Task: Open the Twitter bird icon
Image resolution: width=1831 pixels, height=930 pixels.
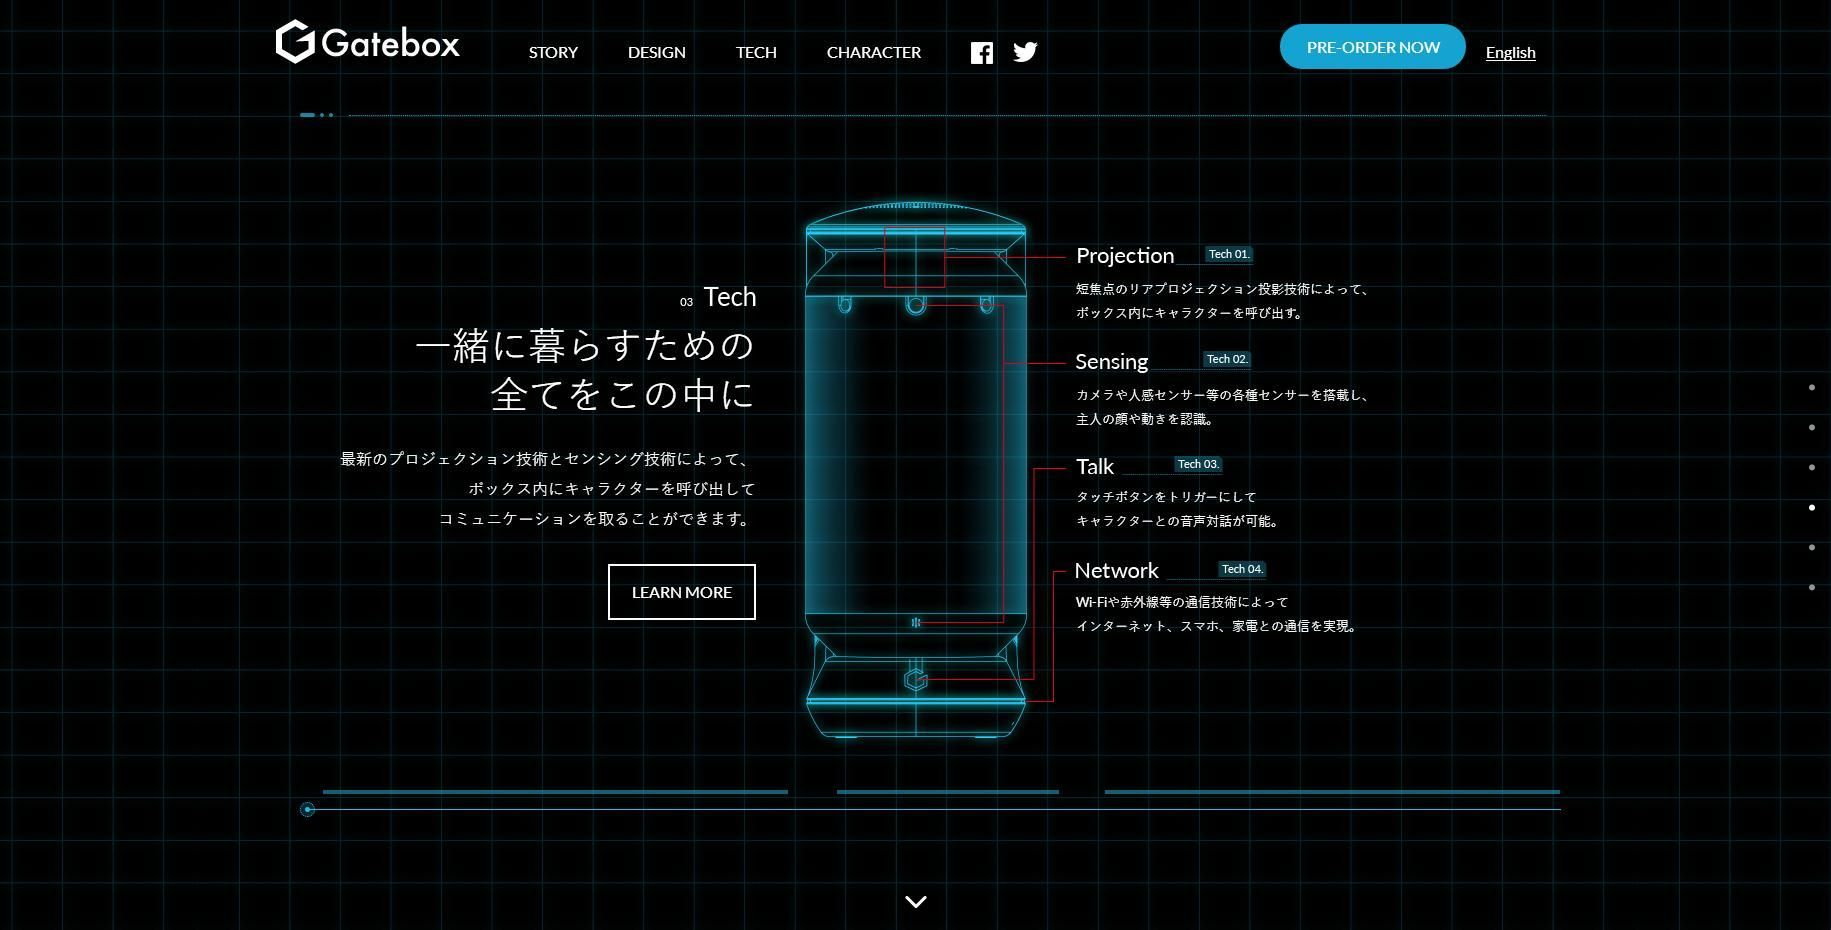Action: pos(1025,52)
